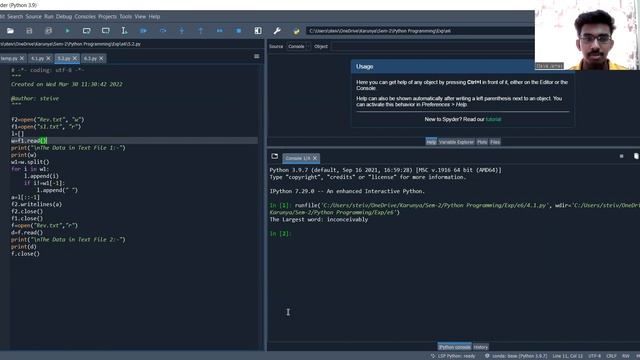The width and height of the screenshot is (640, 360).
Task: Select the Console 1/A tab
Action: coord(298,158)
